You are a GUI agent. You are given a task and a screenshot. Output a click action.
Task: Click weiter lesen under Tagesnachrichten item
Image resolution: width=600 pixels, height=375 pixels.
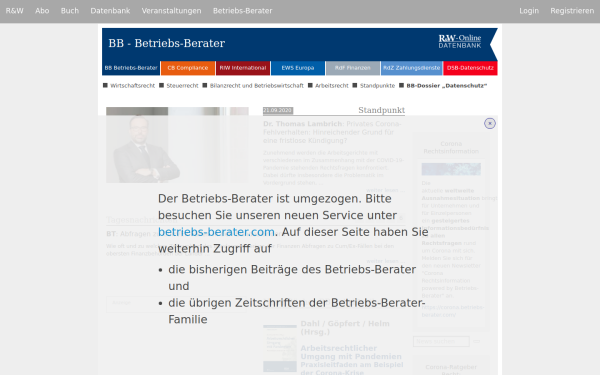[385, 261]
